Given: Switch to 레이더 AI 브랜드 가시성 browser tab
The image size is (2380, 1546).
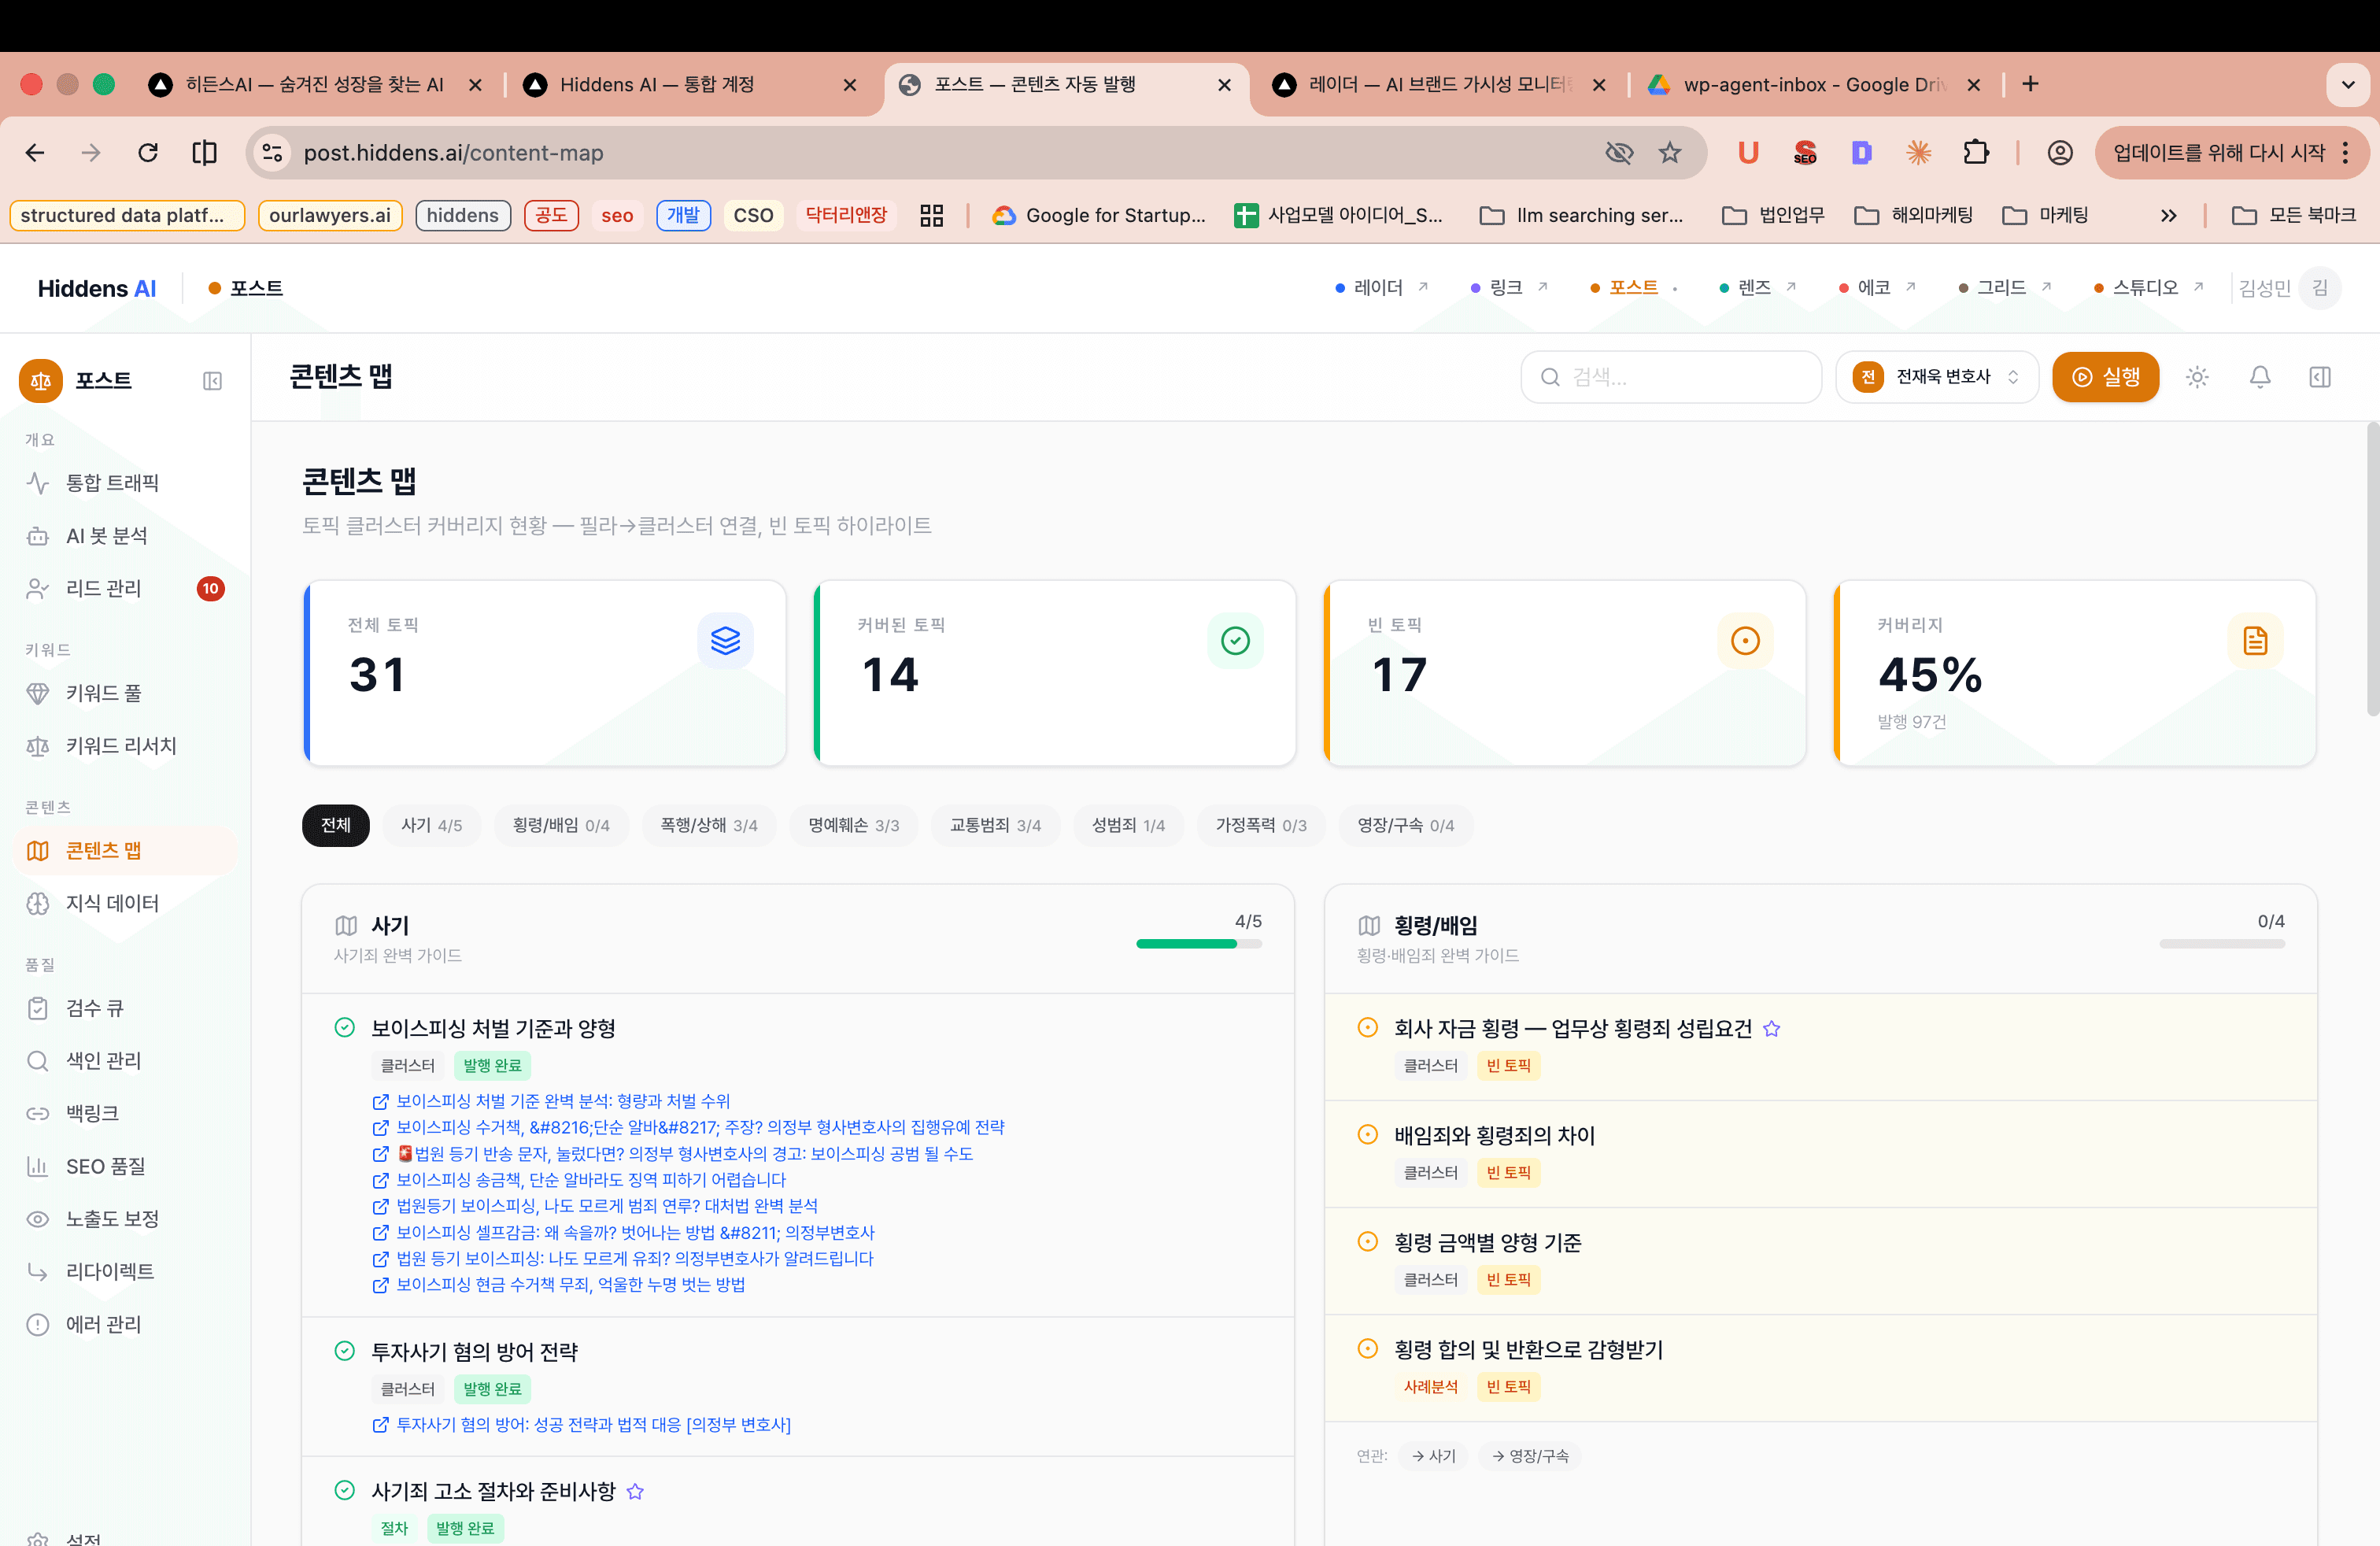Looking at the screenshot, I should click(x=1439, y=85).
